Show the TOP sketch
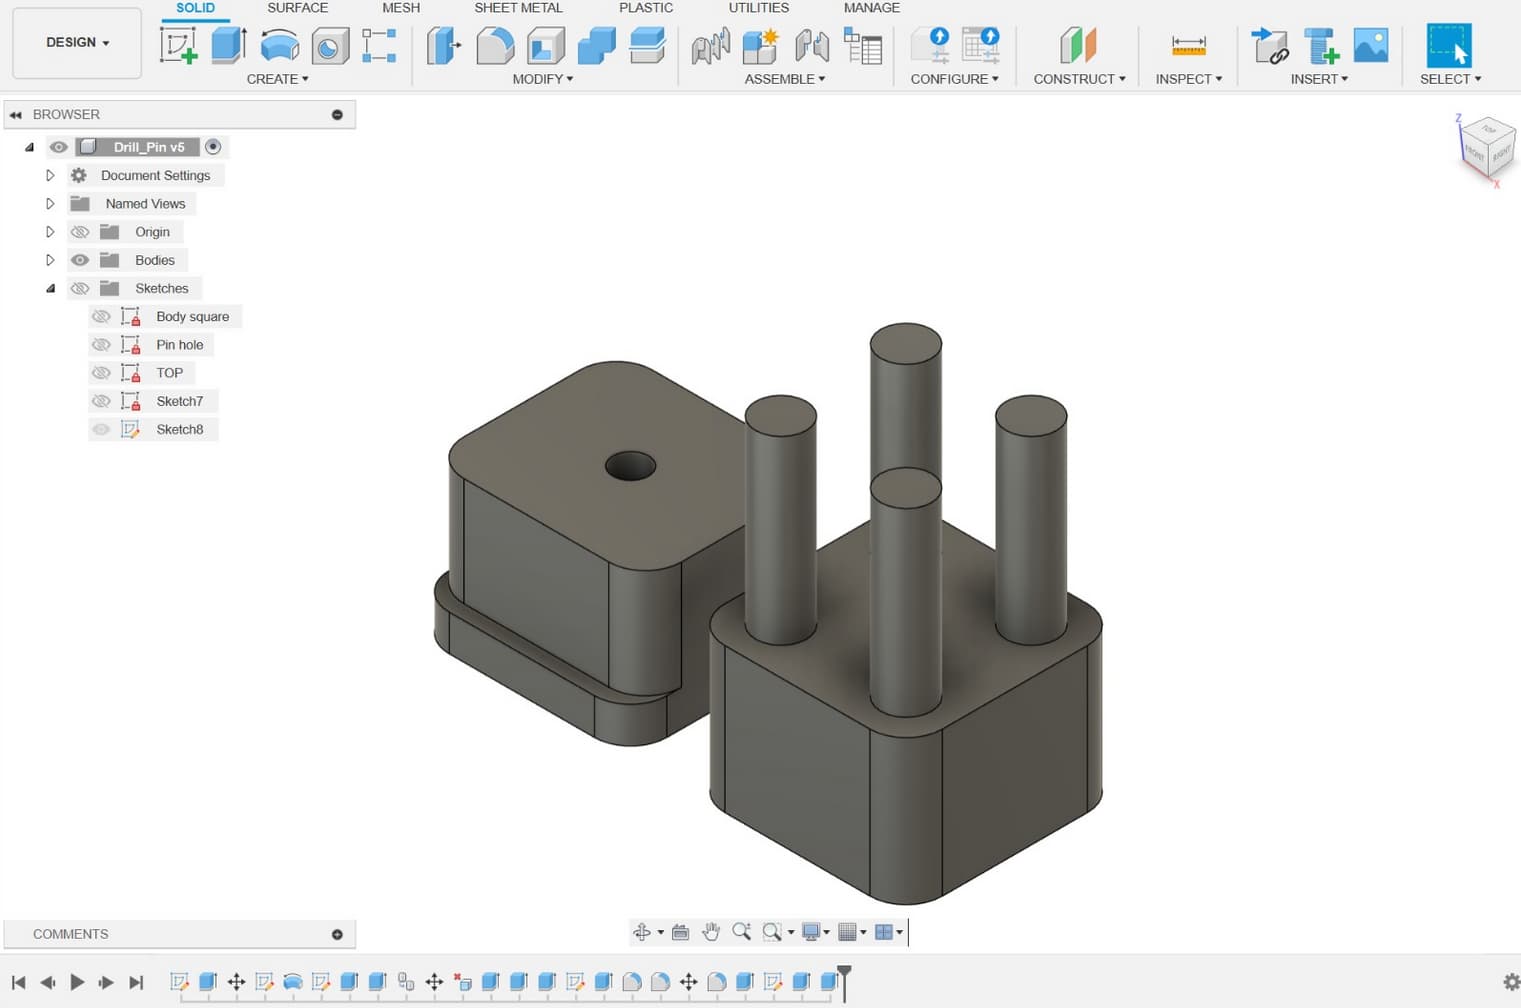Viewport: 1521px width, 1008px height. click(101, 373)
